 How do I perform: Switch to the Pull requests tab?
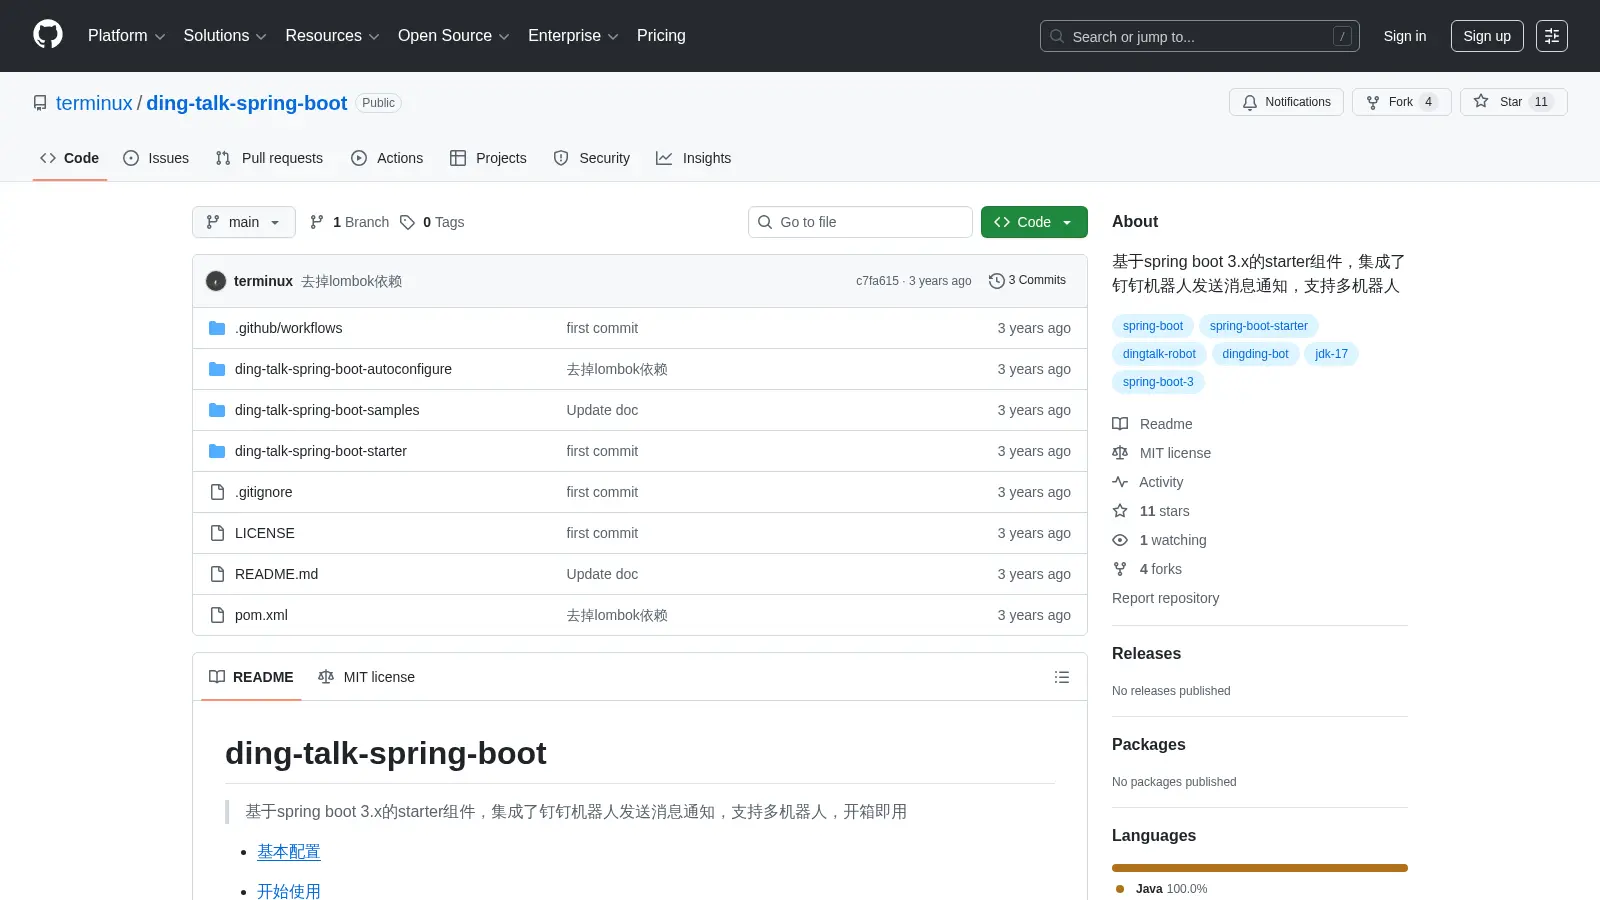(269, 158)
